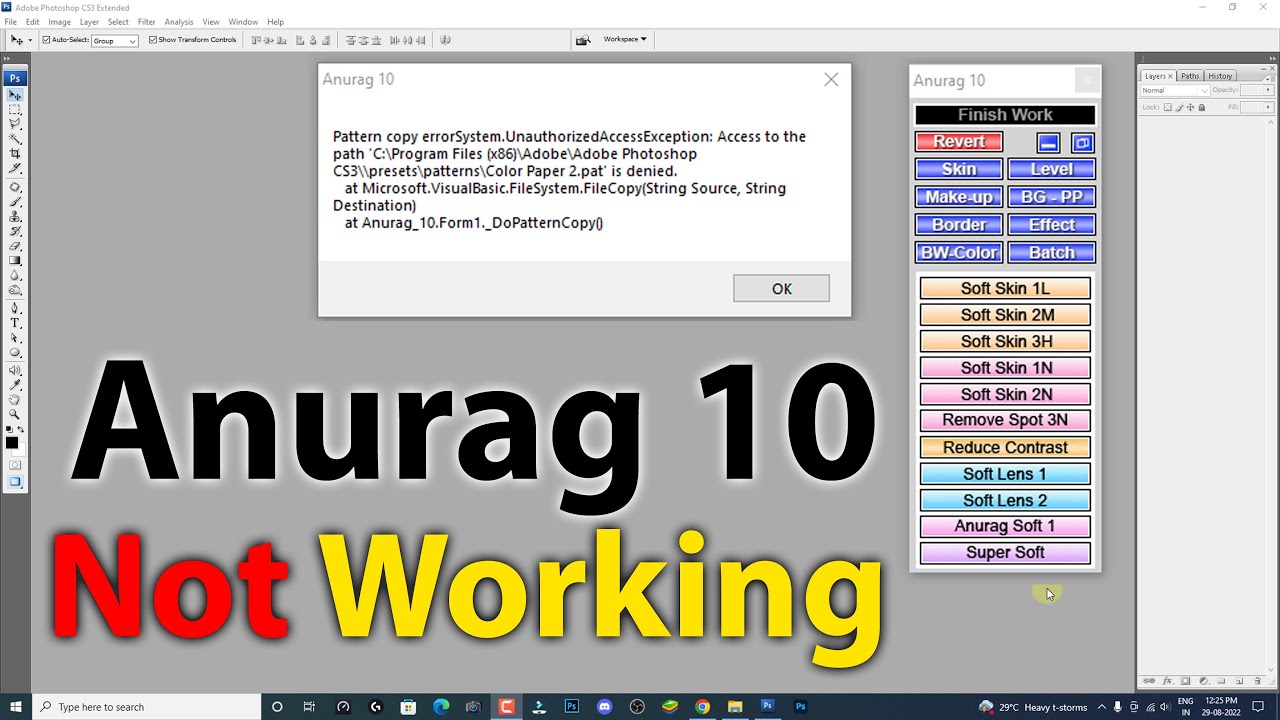Select the Brush tool
Viewport: 1280px width, 720px height.
15,201
